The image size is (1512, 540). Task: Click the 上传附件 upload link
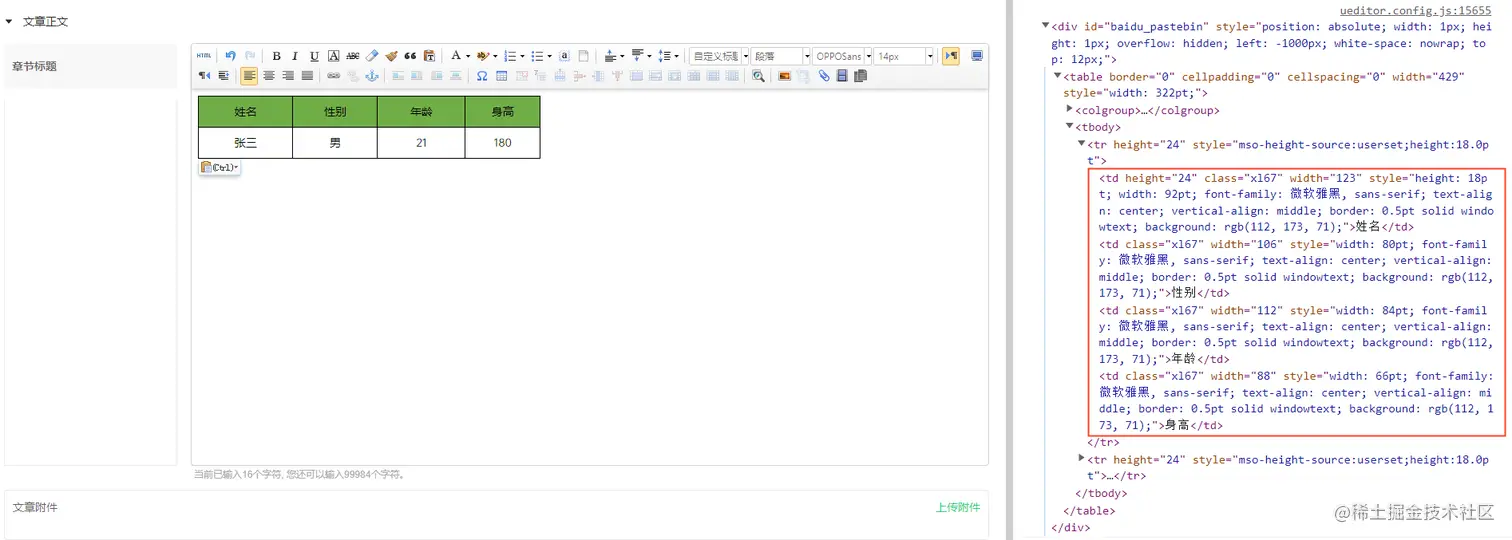[958, 507]
